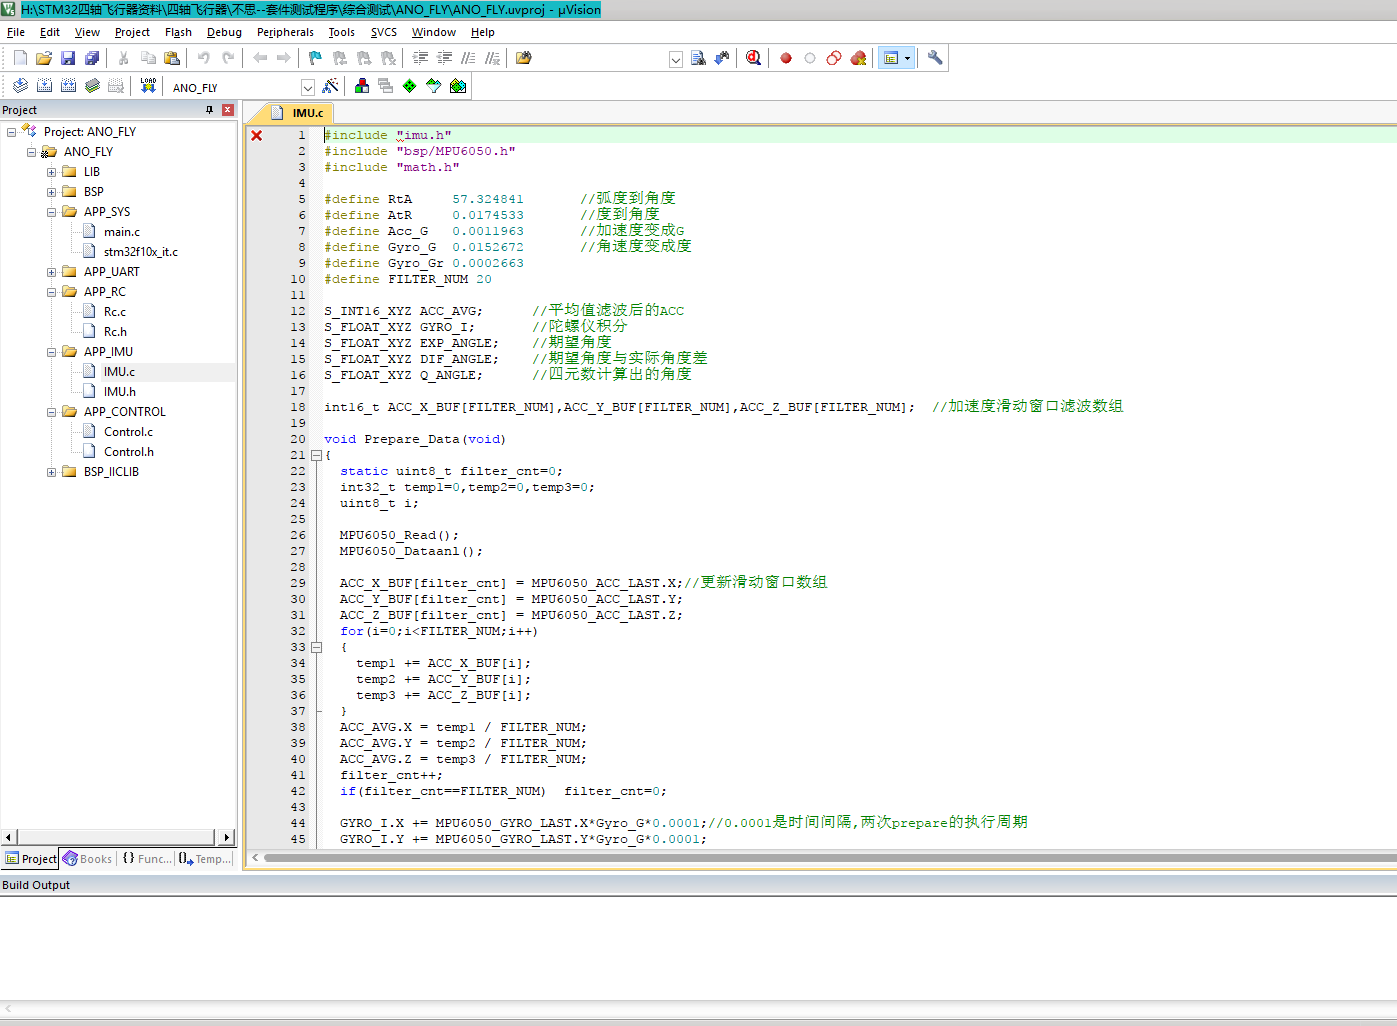Toggle enable/disable breakpoint hollow circle
This screenshot has height=1026, width=1397.
(810, 58)
